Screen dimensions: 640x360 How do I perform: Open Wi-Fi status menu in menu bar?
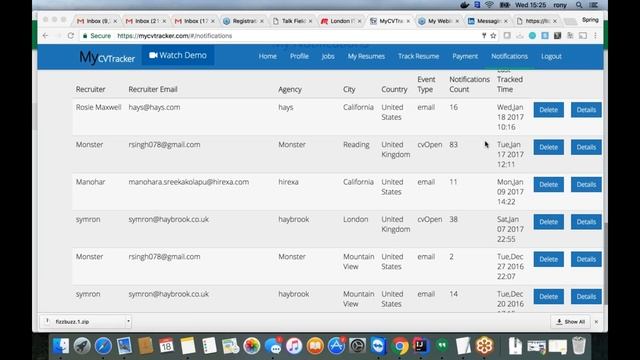click(489, 5)
